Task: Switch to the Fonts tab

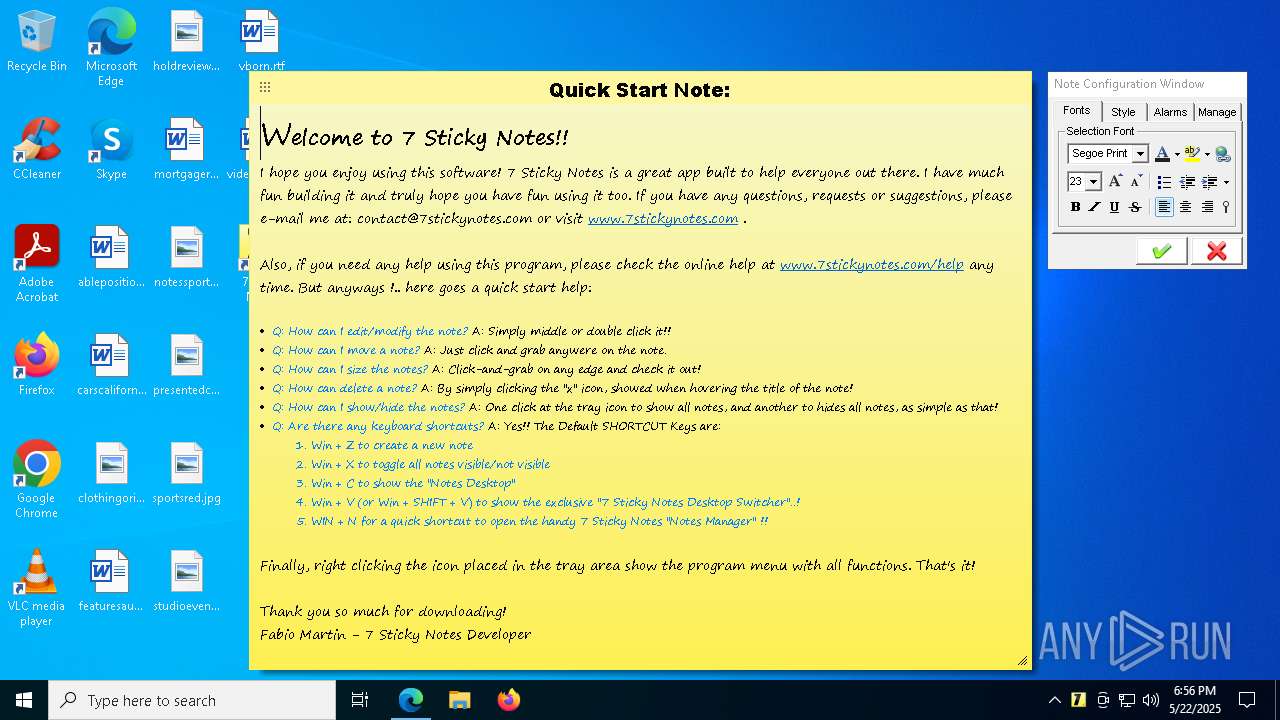Action: pyautogui.click(x=1076, y=111)
